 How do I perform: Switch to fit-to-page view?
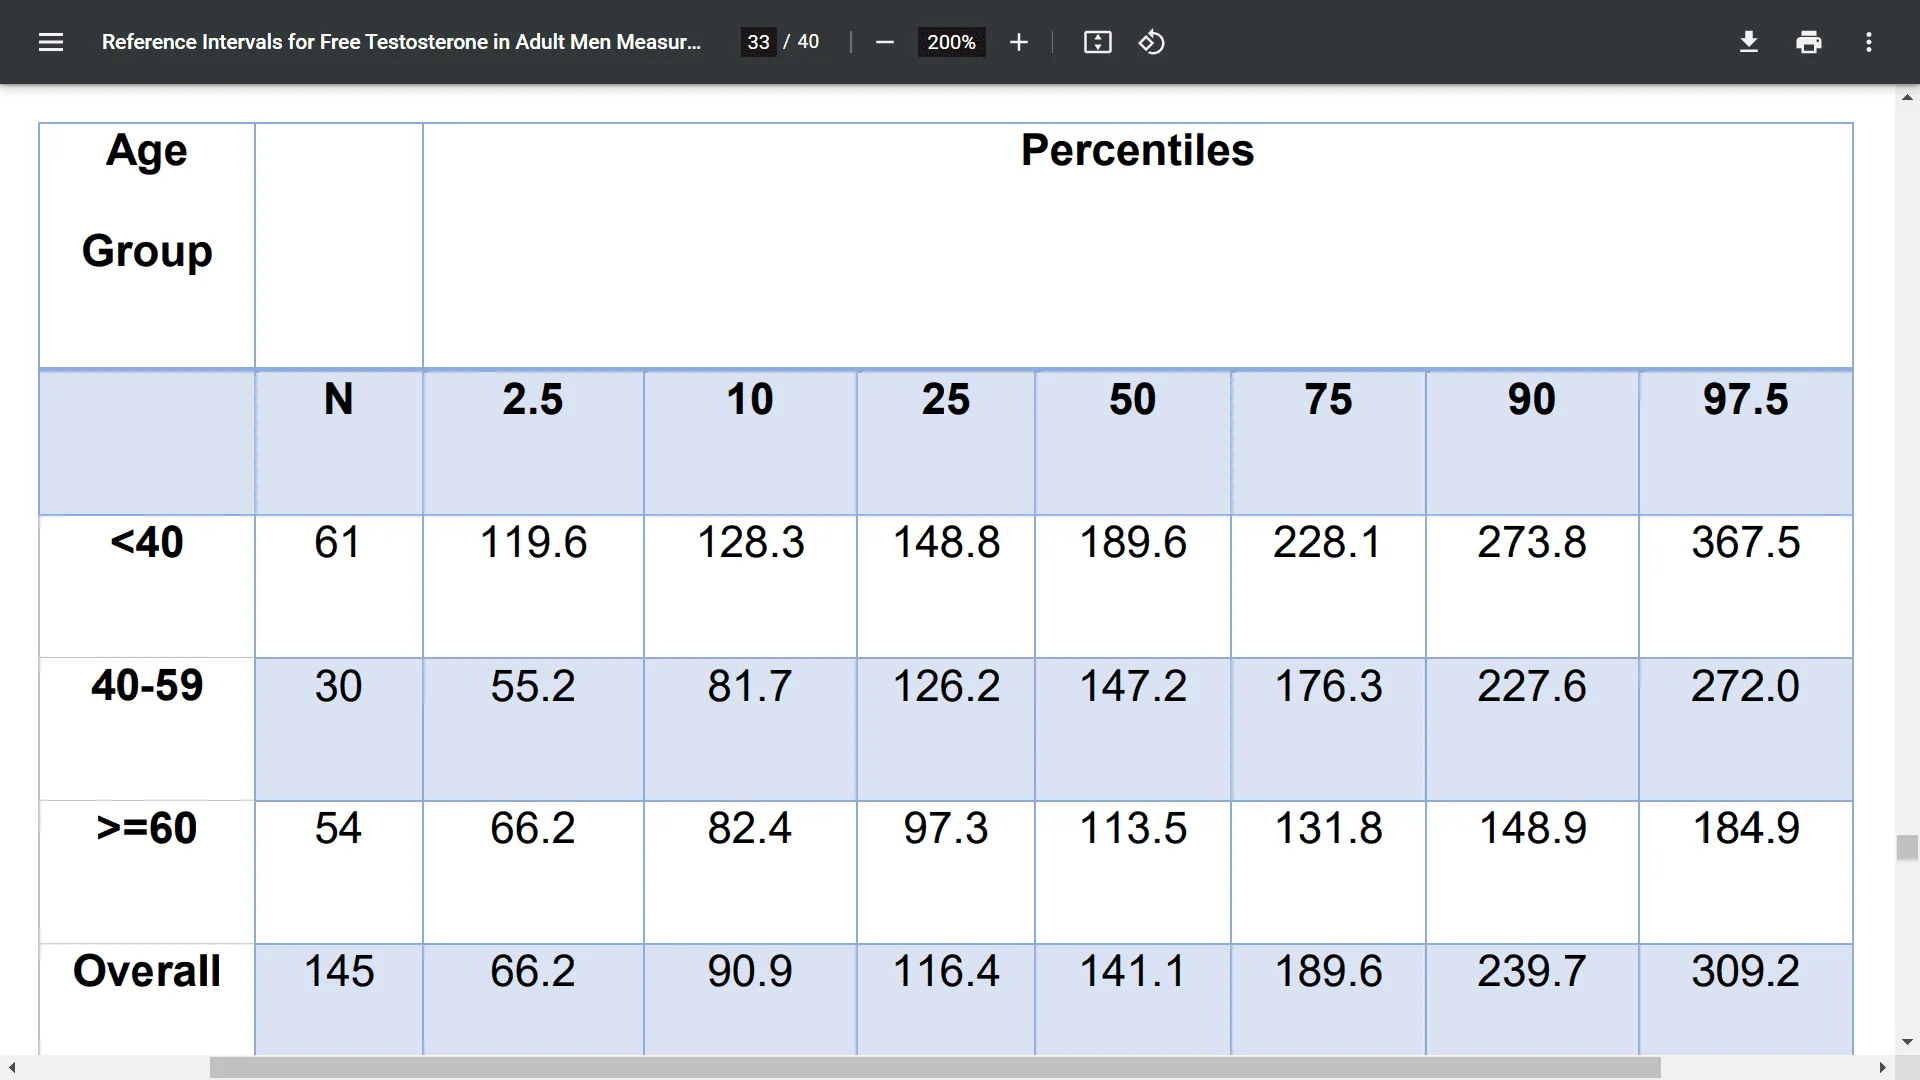point(1097,42)
